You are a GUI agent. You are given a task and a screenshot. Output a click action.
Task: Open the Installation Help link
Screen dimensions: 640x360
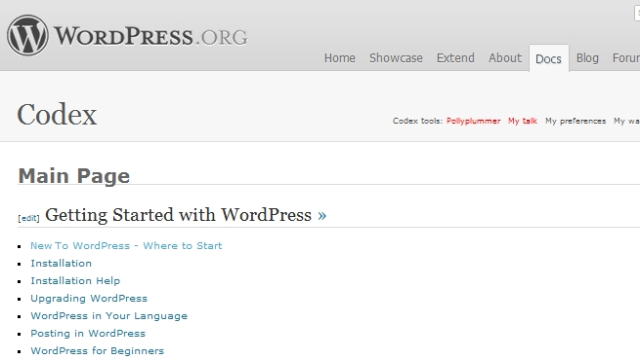pyautogui.click(x=76, y=281)
